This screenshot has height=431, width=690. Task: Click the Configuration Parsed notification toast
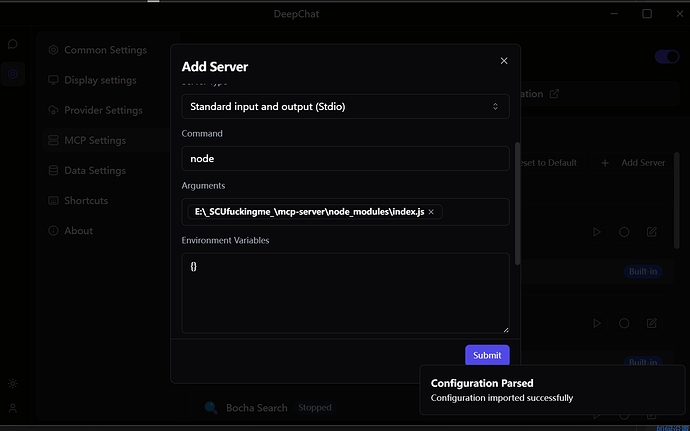click(x=552, y=390)
